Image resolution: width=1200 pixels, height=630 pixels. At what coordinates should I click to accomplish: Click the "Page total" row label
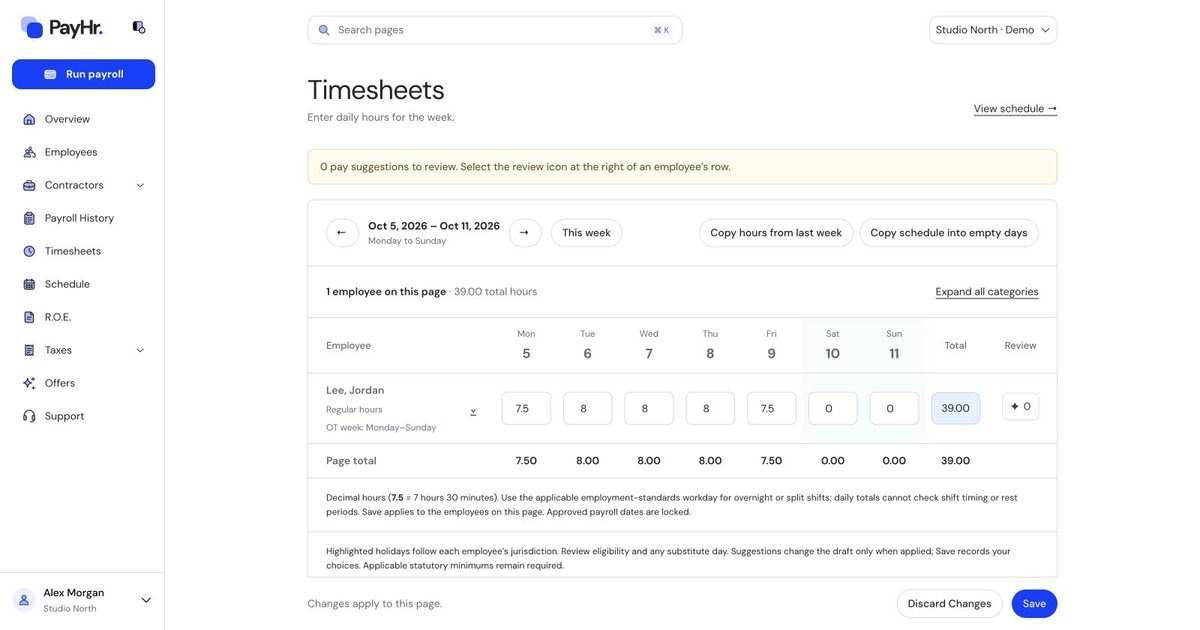[351, 461]
